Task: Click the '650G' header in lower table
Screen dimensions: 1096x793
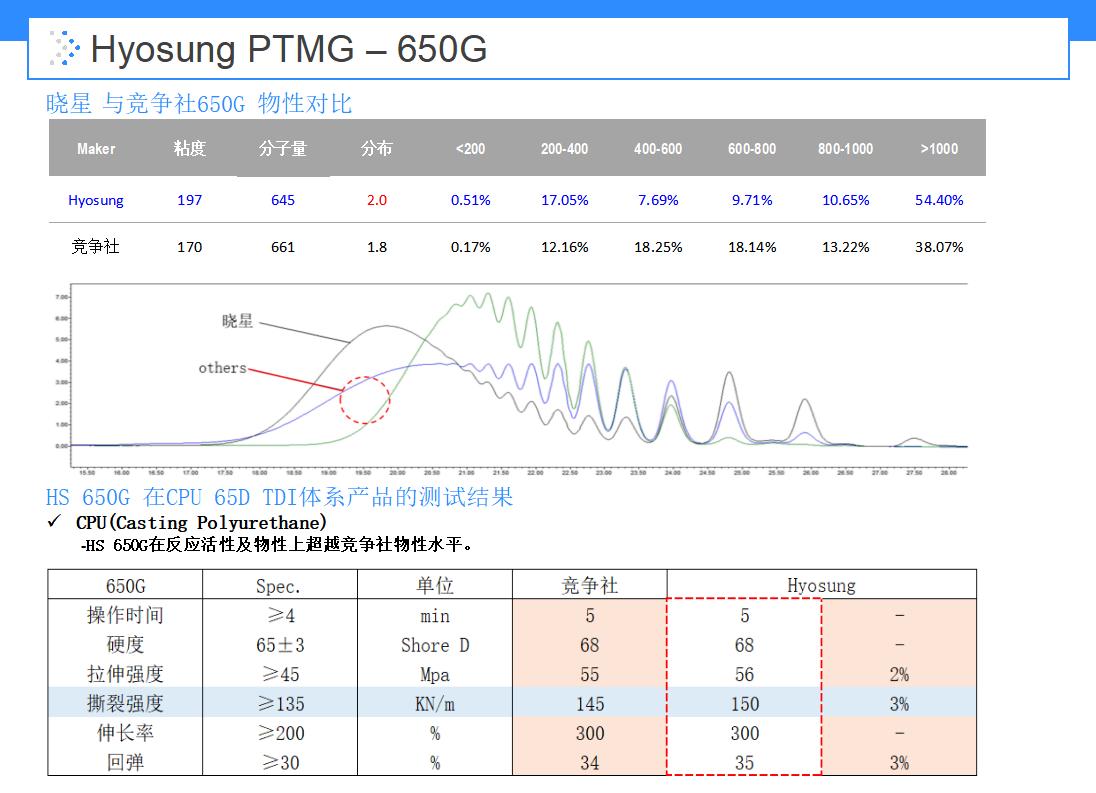Action: [x=125, y=585]
